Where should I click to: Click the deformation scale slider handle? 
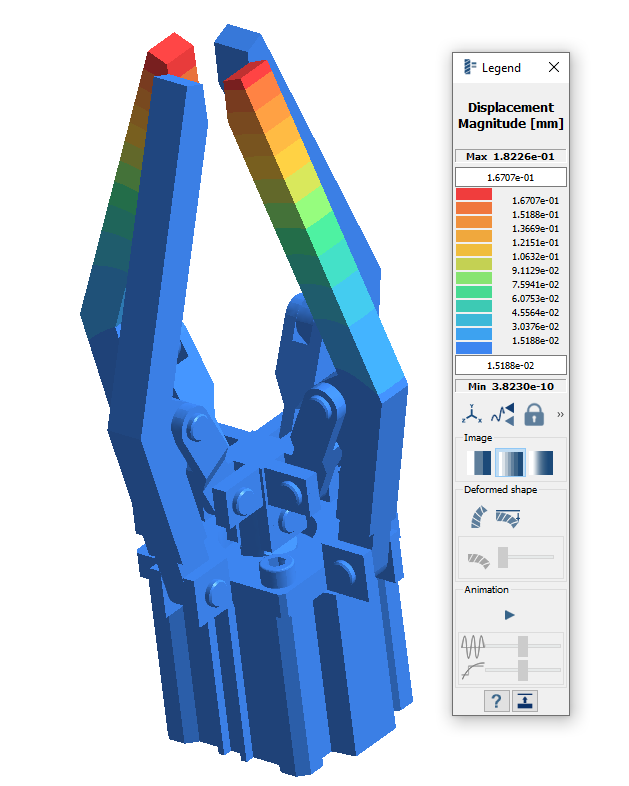tap(503, 557)
